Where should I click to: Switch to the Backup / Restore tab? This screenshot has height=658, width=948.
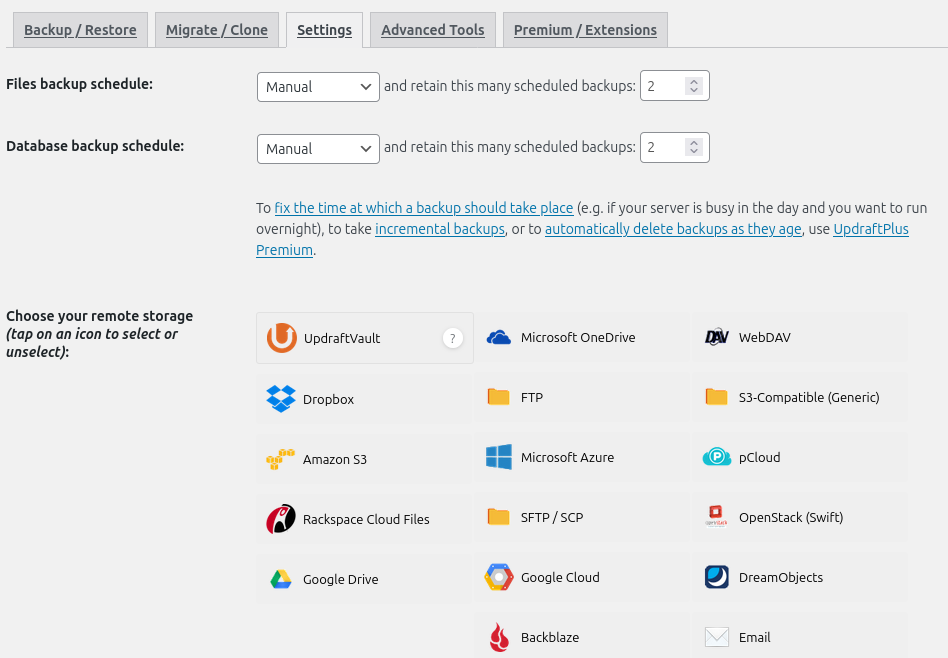80,30
